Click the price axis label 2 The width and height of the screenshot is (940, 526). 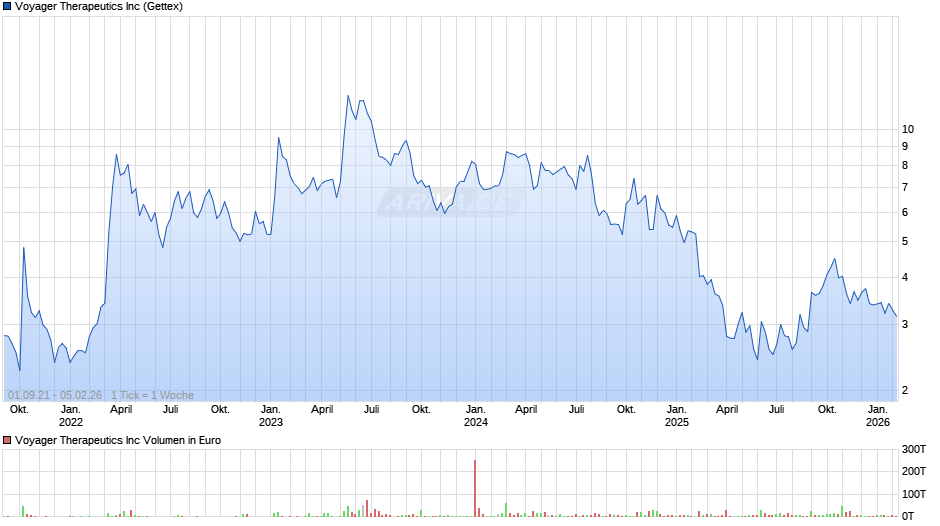click(905, 390)
